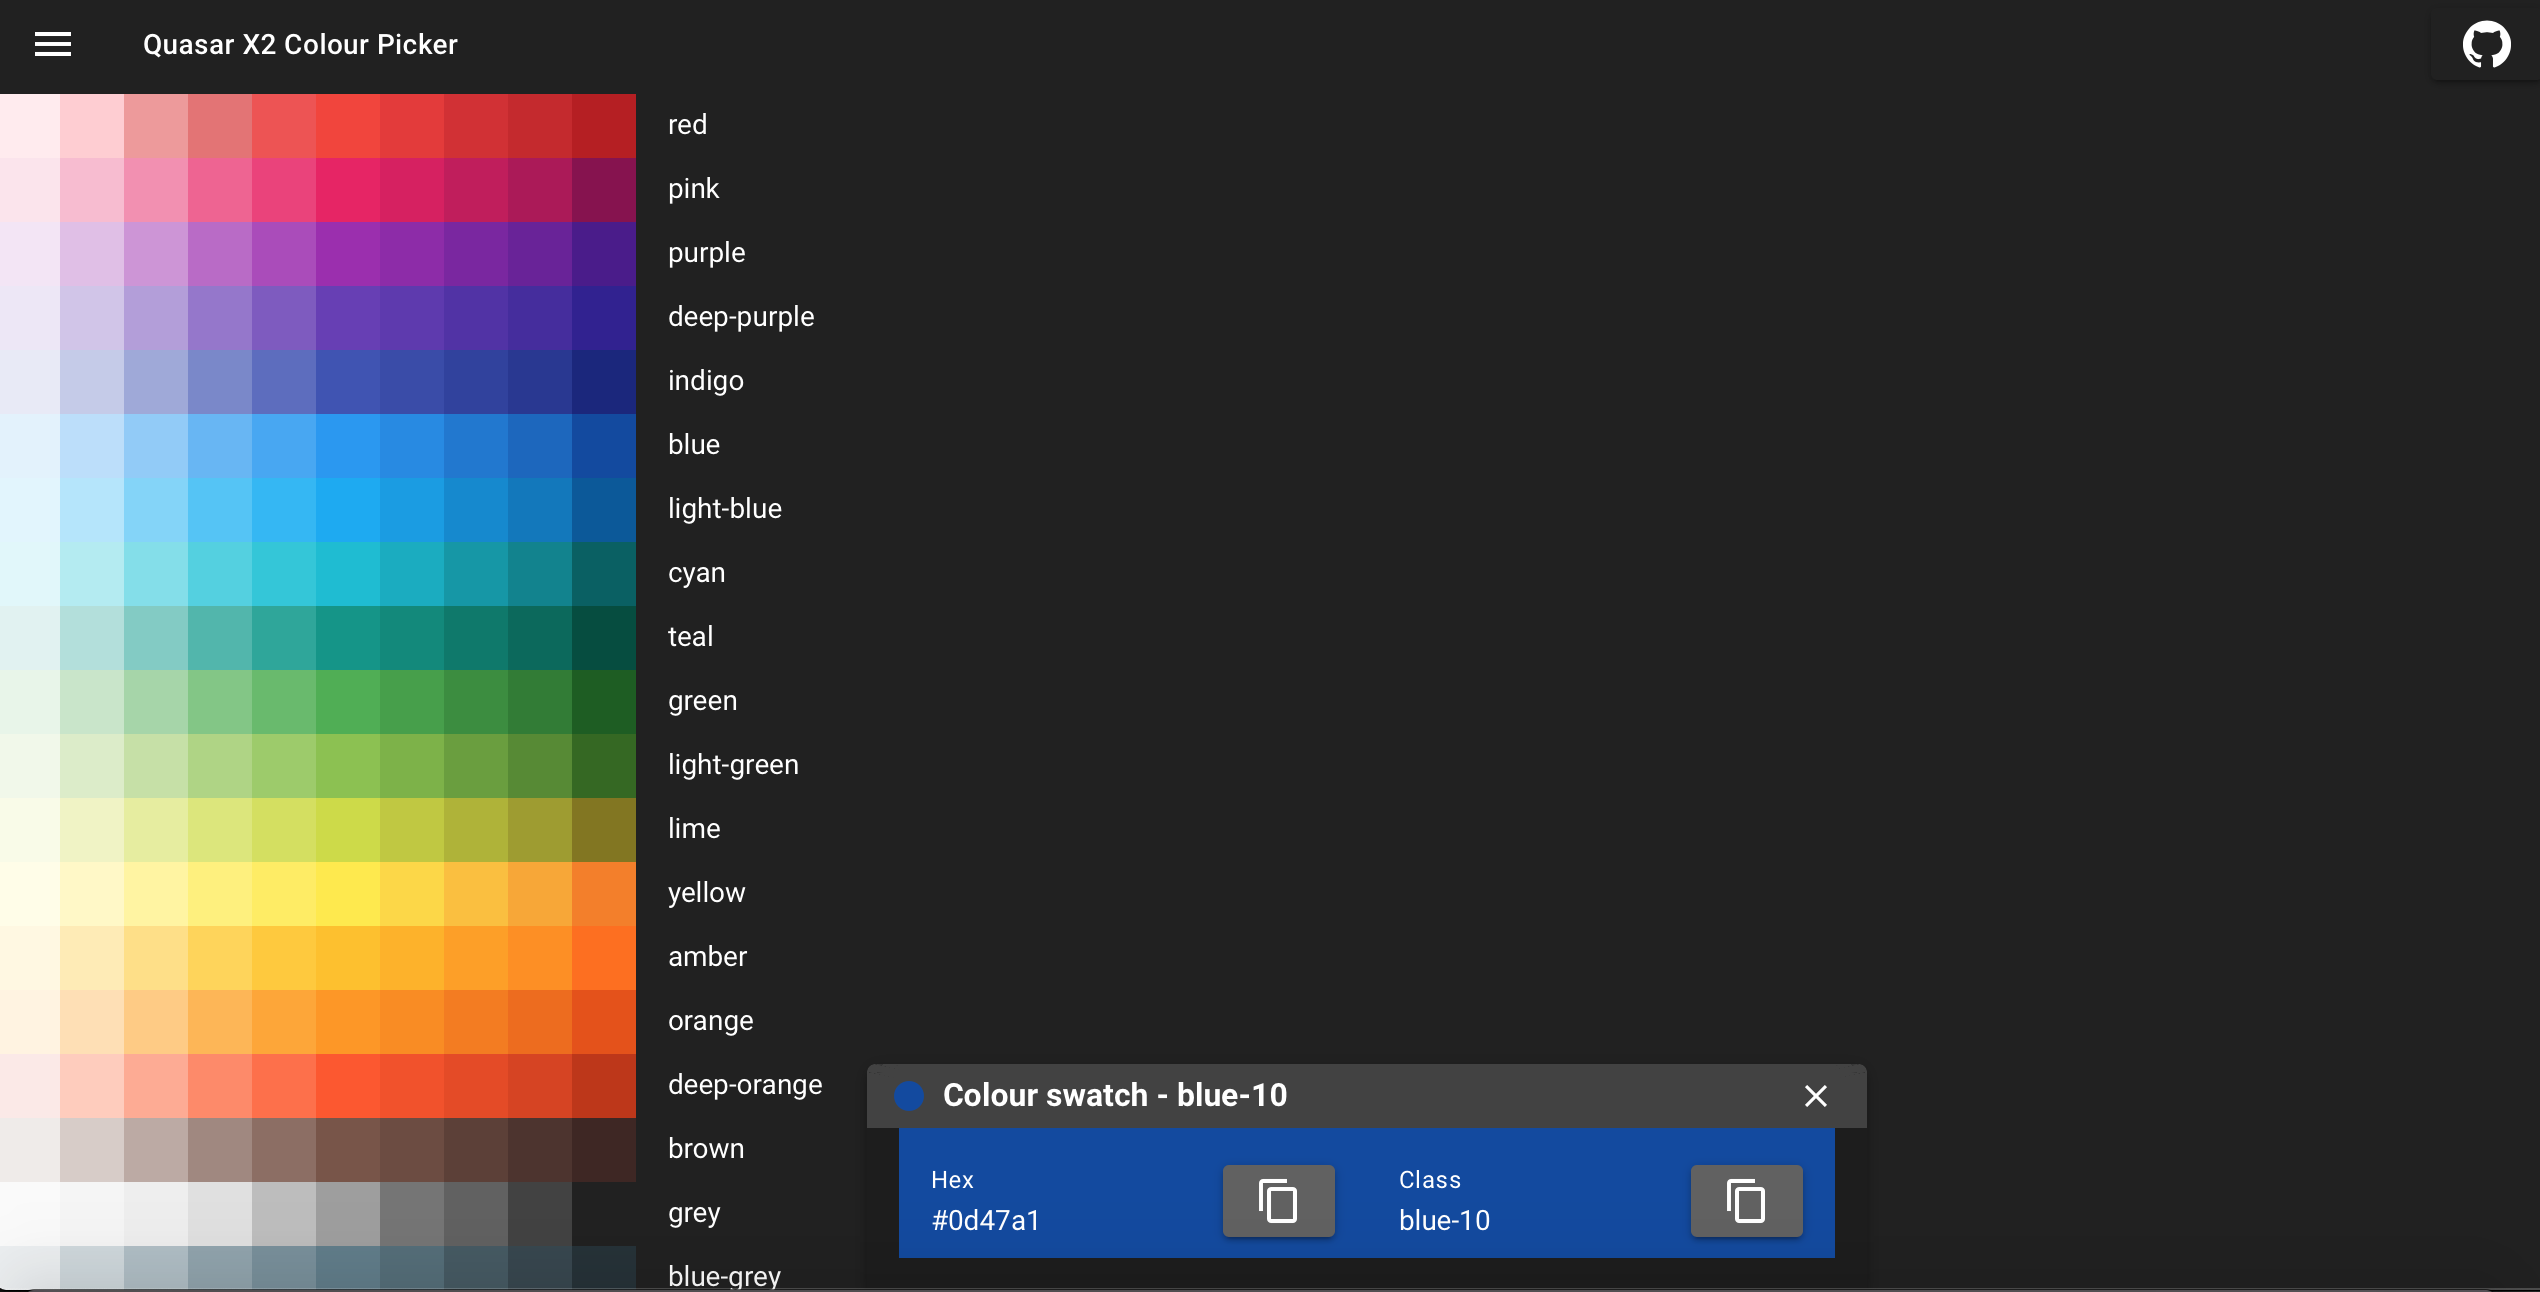
Task: Close the Colour swatch dialog
Action: tap(1815, 1096)
